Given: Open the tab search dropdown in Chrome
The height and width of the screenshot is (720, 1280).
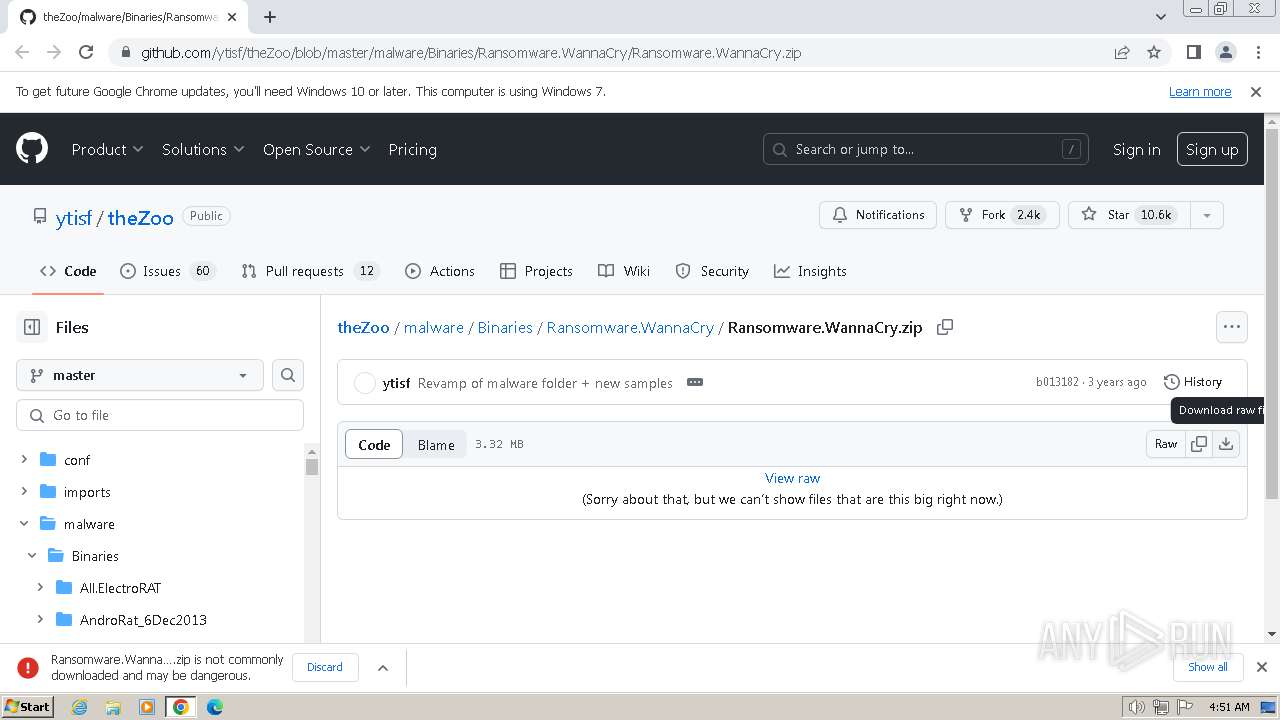Looking at the screenshot, I should coord(1160,17).
